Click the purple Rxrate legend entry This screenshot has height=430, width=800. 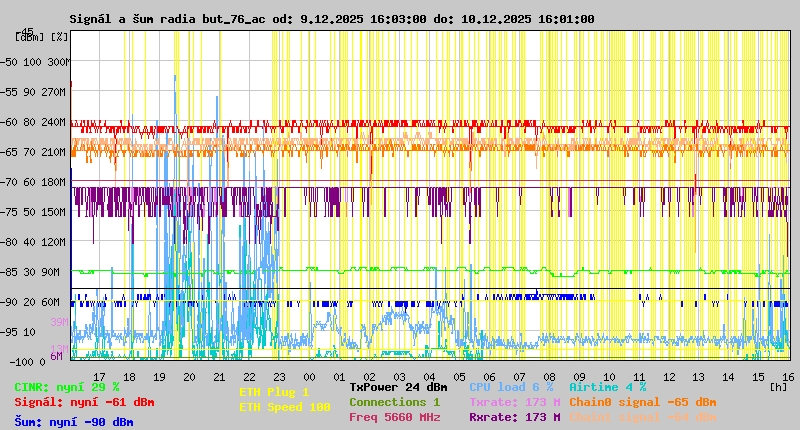514,417
